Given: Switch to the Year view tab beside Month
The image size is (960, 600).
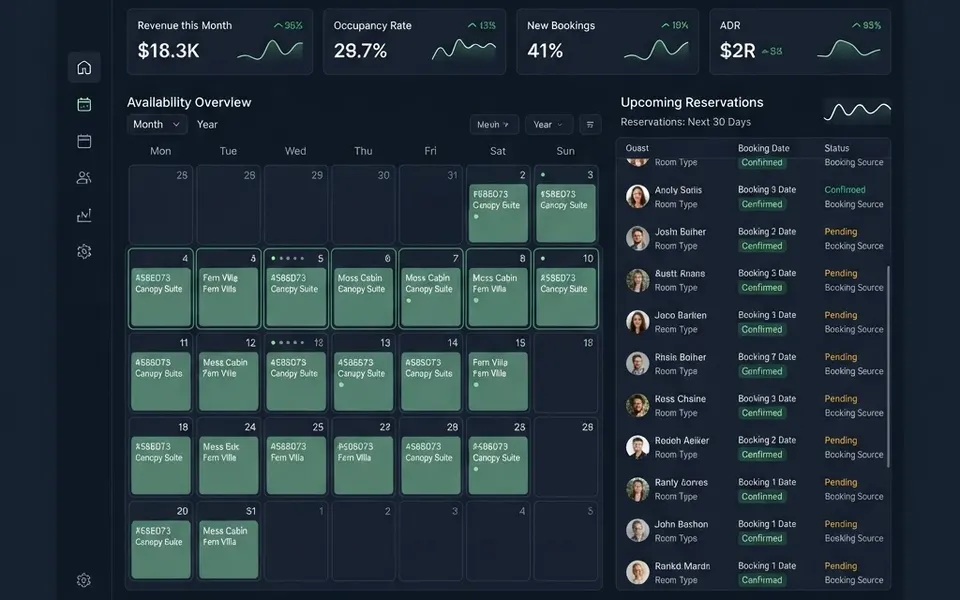Looking at the screenshot, I should click(207, 124).
